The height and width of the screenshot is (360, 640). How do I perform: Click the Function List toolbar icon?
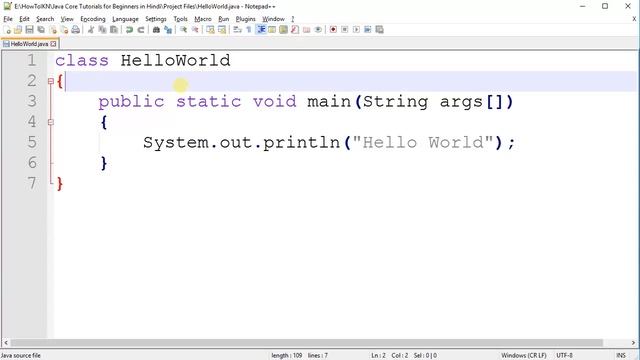pos(295,30)
